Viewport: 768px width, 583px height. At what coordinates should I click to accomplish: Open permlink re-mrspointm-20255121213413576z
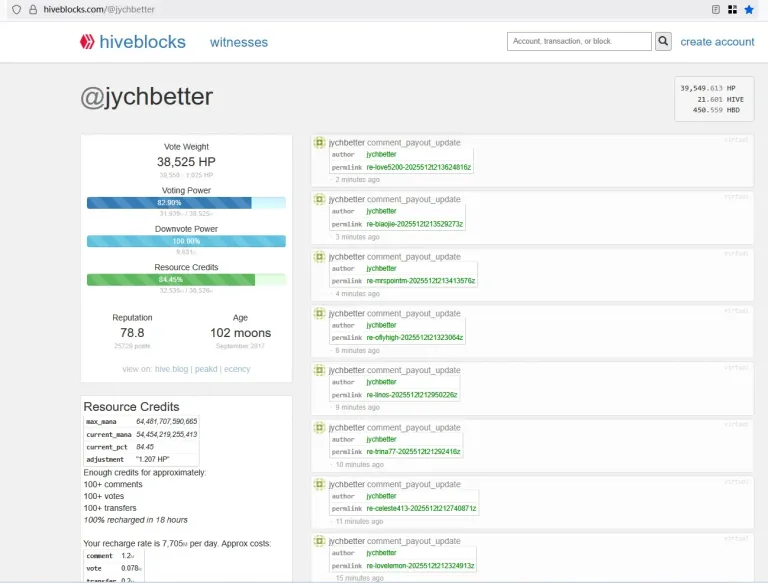(421, 281)
